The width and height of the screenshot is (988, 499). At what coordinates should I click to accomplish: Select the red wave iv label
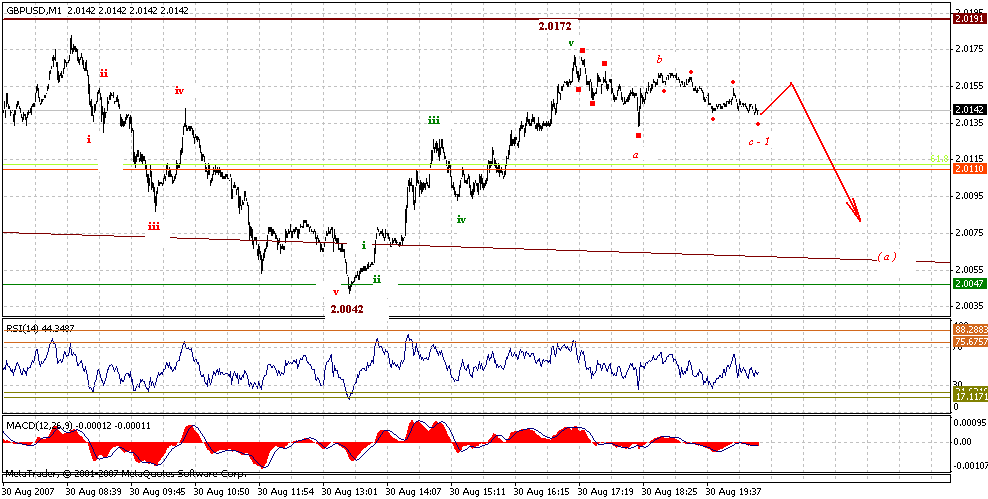pos(179,91)
